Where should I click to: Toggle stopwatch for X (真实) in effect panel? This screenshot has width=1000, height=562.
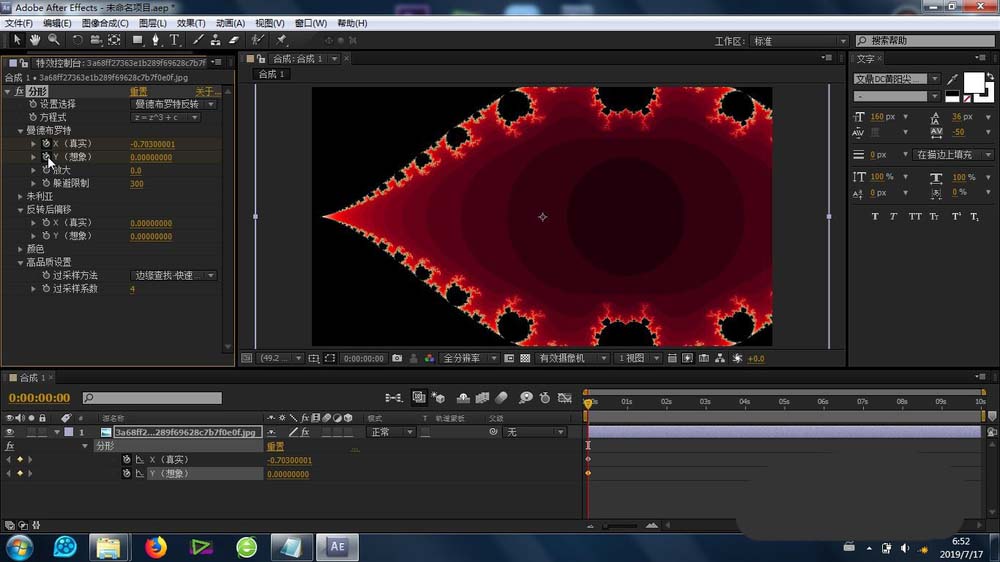[x=46, y=144]
